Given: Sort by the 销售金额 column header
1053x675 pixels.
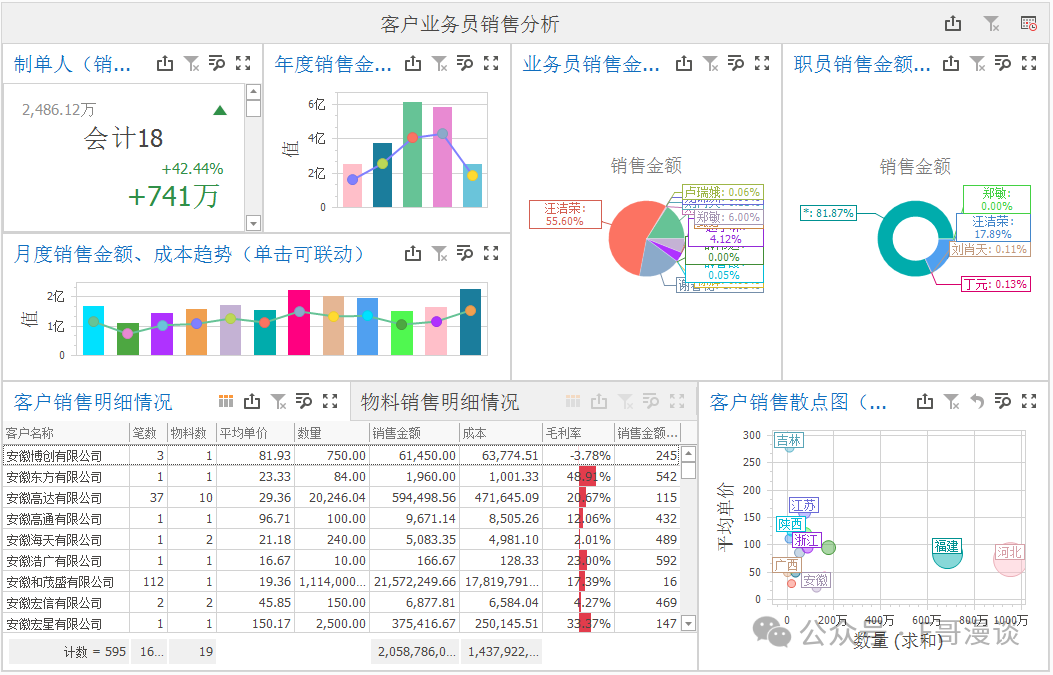Looking at the screenshot, I should 414,433.
